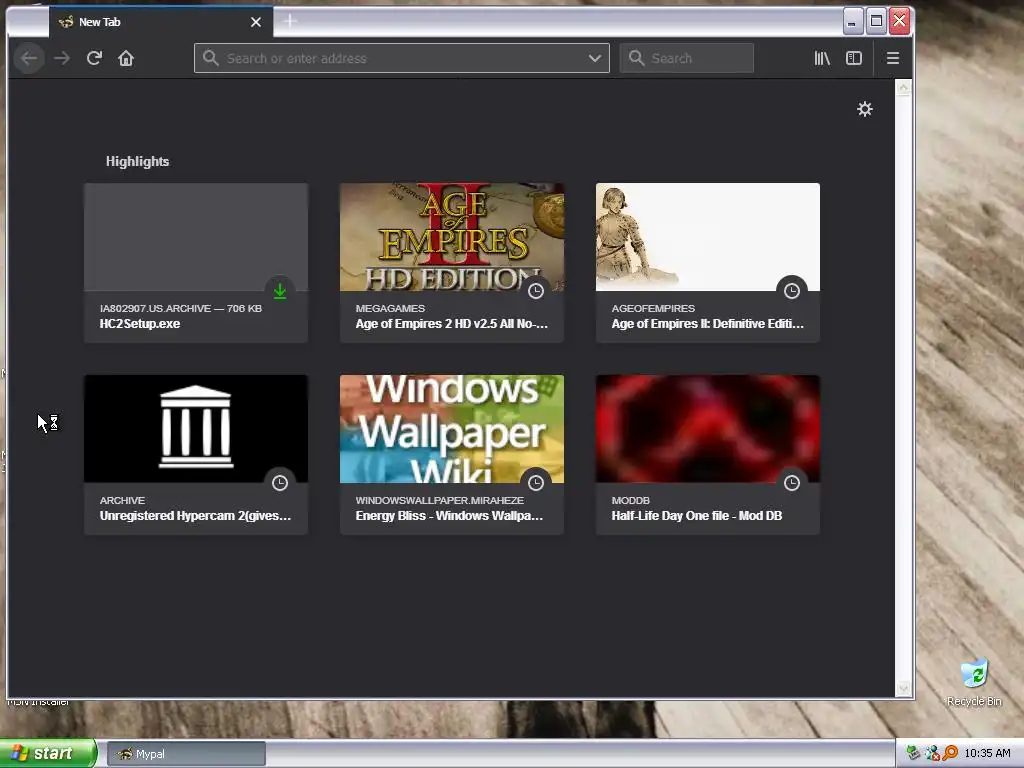Click the Highlights section heading
Image resolution: width=1024 pixels, height=768 pixels.
coord(137,161)
